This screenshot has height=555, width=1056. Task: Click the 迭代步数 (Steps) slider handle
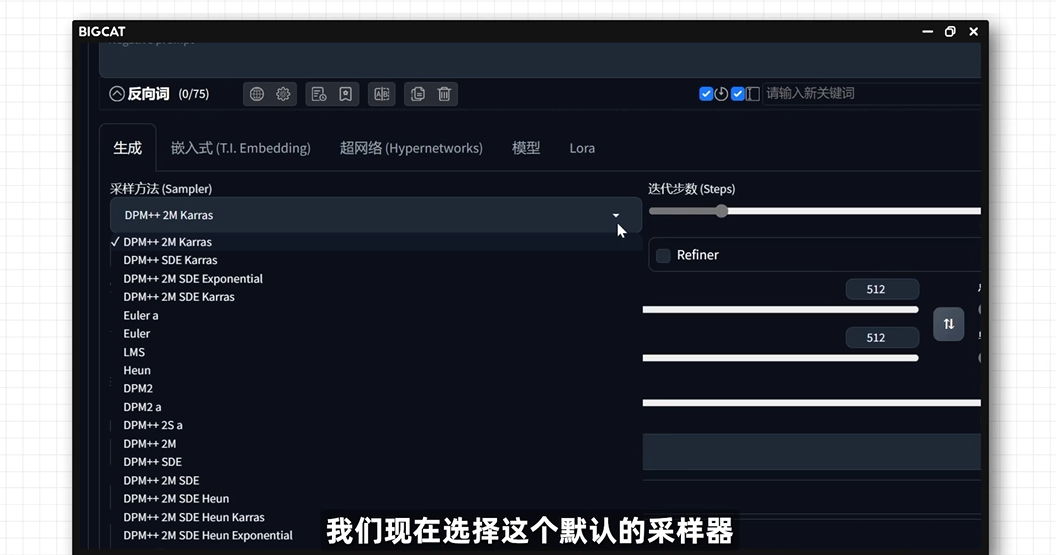click(721, 211)
